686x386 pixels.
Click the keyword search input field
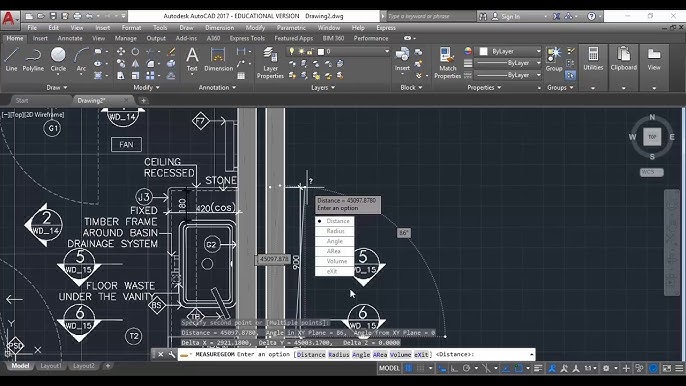(x=431, y=16)
